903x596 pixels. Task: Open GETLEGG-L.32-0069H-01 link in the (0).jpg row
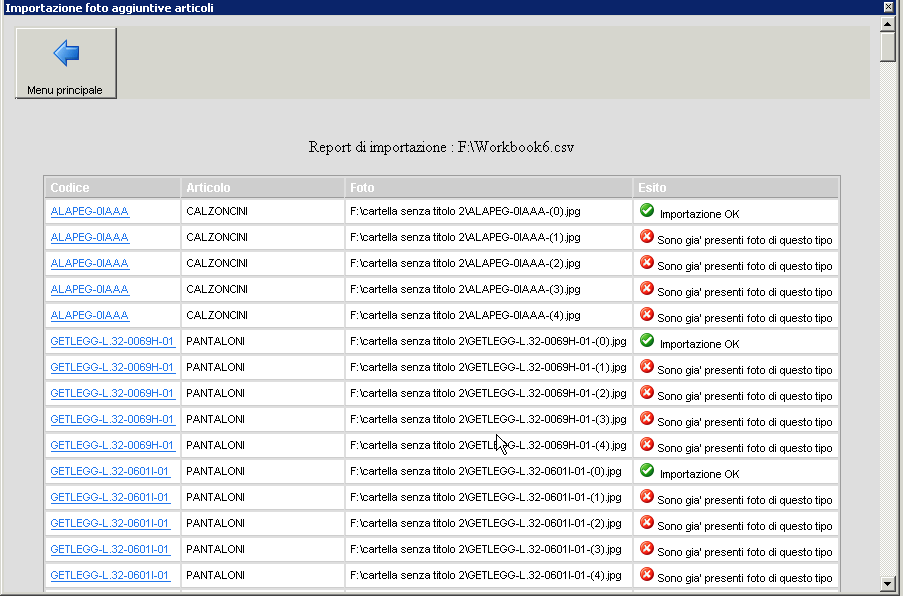[x=112, y=341]
